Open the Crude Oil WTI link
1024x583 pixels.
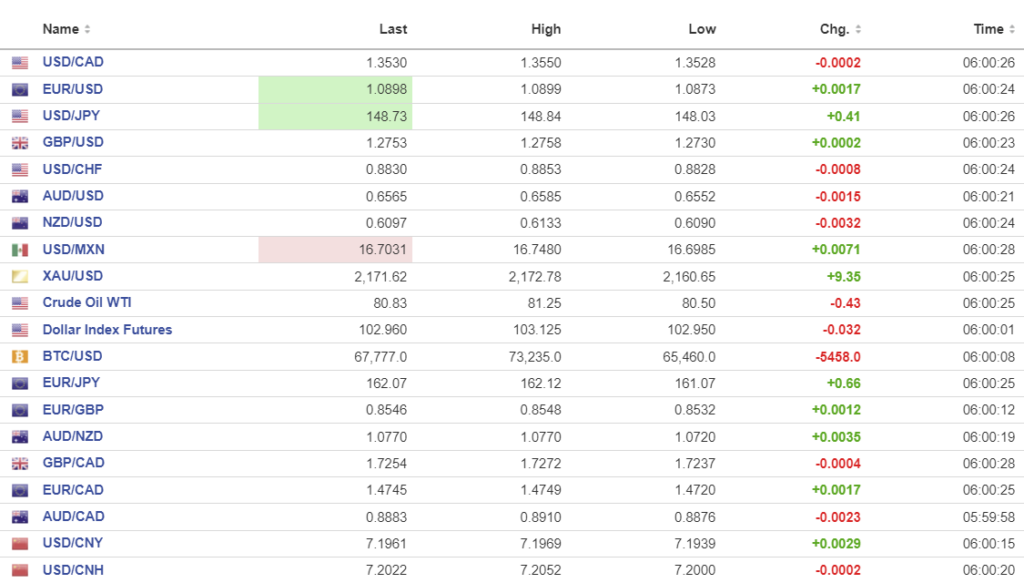pyautogui.click(x=87, y=302)
